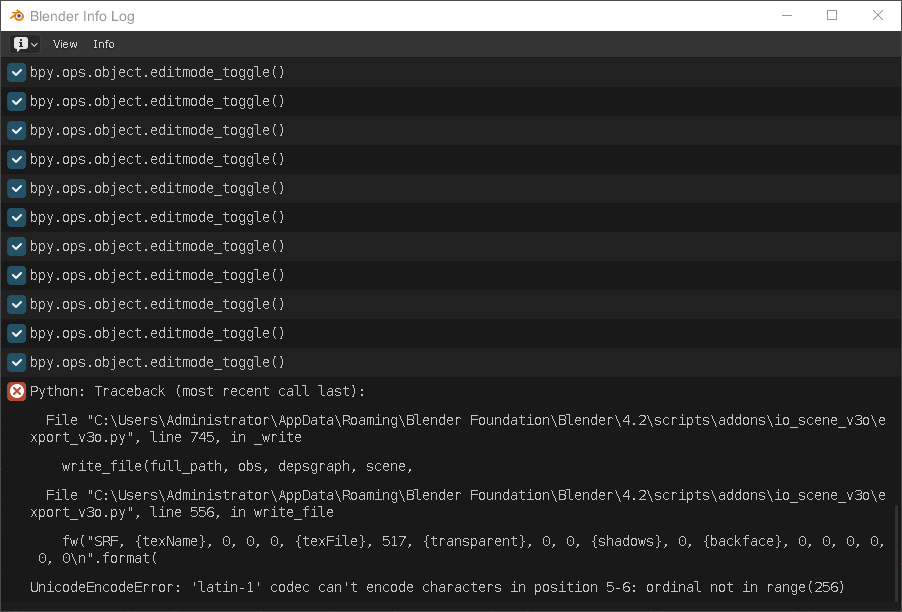Click checkmark icon on the eighth editmode_toggle row
The width and height of the screenshot is (902, 612).
coord(16,275)
